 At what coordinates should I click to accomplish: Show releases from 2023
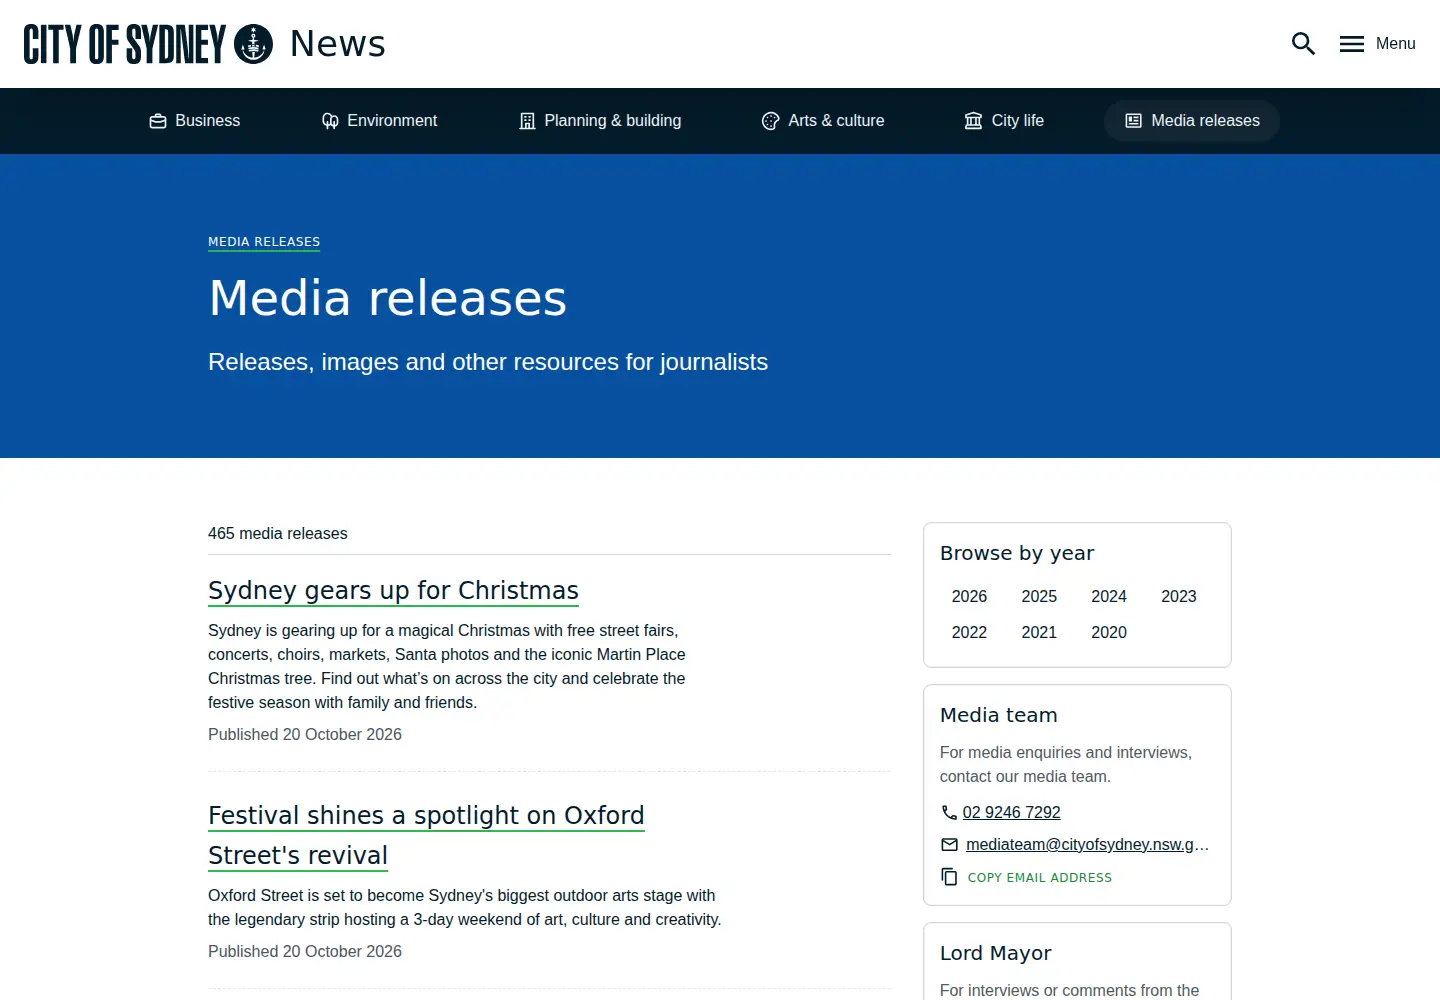[x=1179, y=597]
